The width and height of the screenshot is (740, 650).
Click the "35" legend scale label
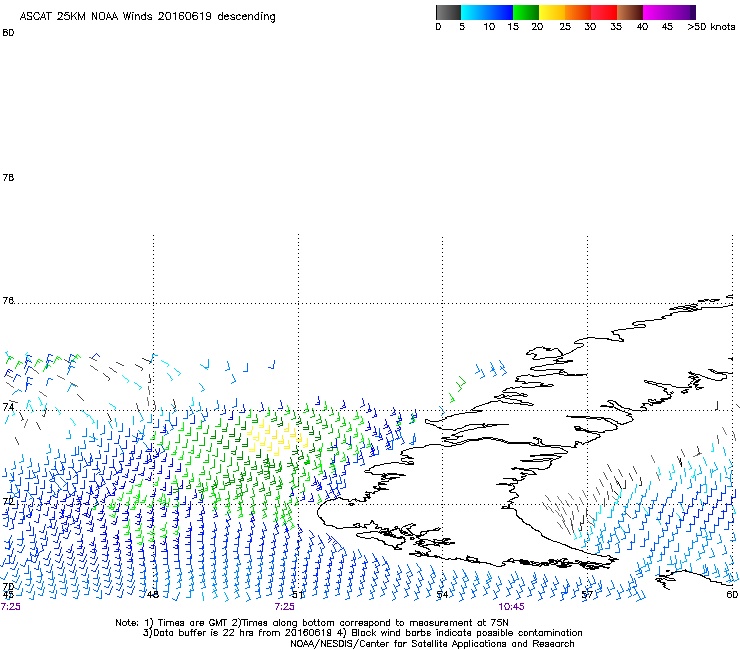click(616, 27)
